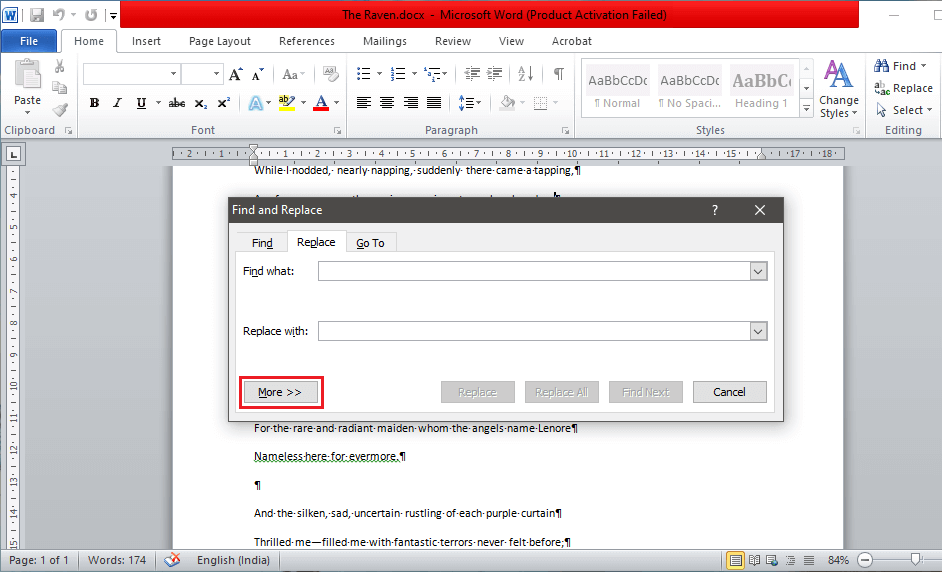Image resolution: width=942 pixels, height=572 pixels.
Task: Click the Format Painter brush icon
Action: pos(60,110)
